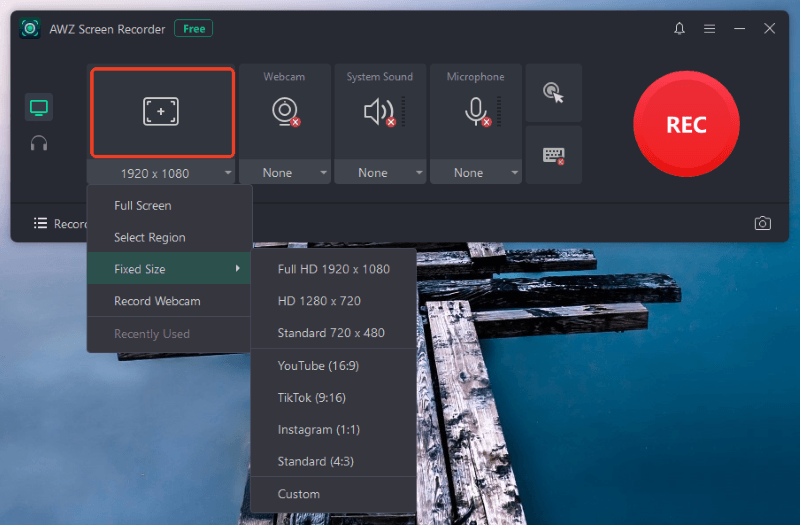Click the System Sound volume level meter
The width and height of the screenshot is (800, 525).
[403, 111]
